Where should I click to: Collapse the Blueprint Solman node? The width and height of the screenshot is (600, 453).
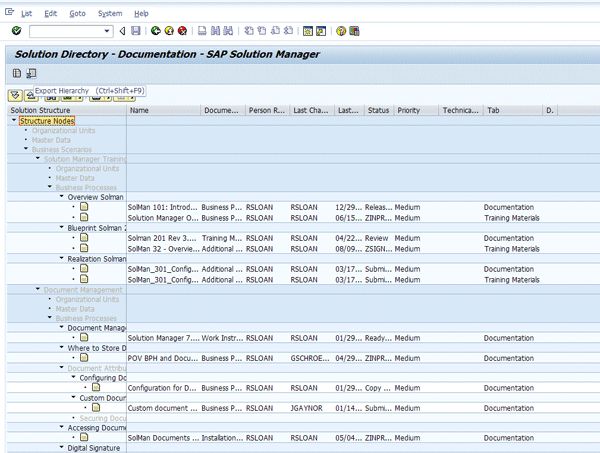62,228
